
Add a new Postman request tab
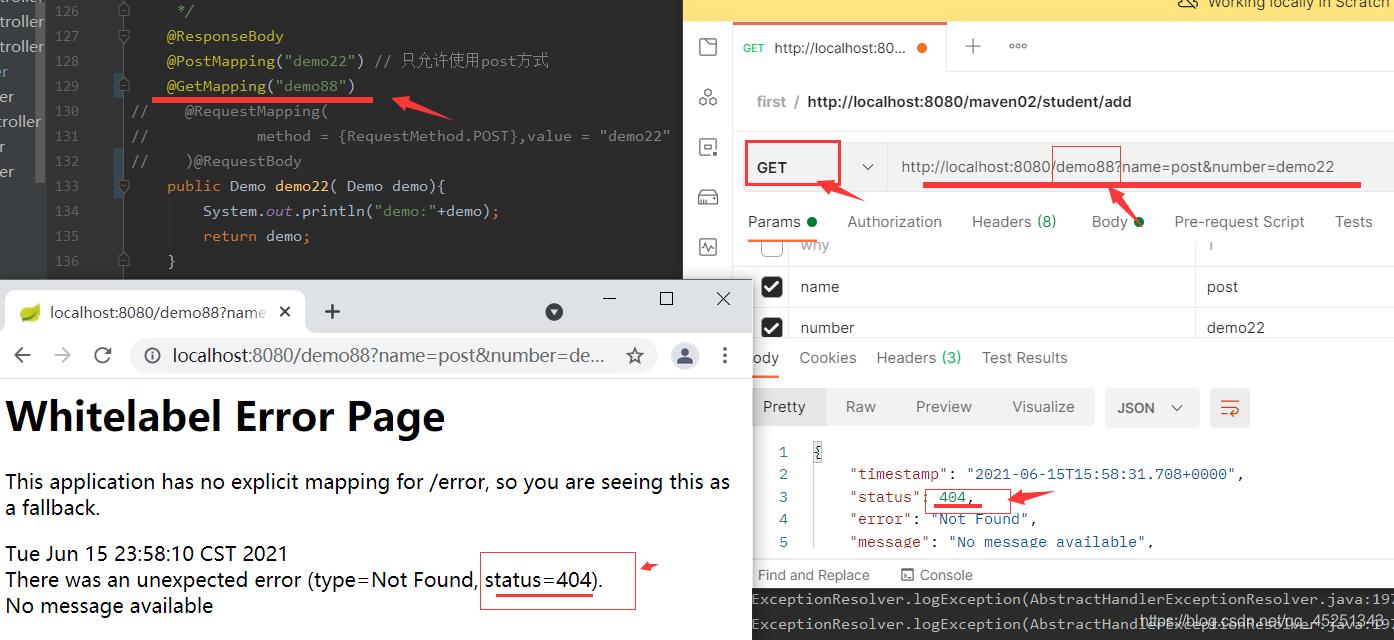972,46
